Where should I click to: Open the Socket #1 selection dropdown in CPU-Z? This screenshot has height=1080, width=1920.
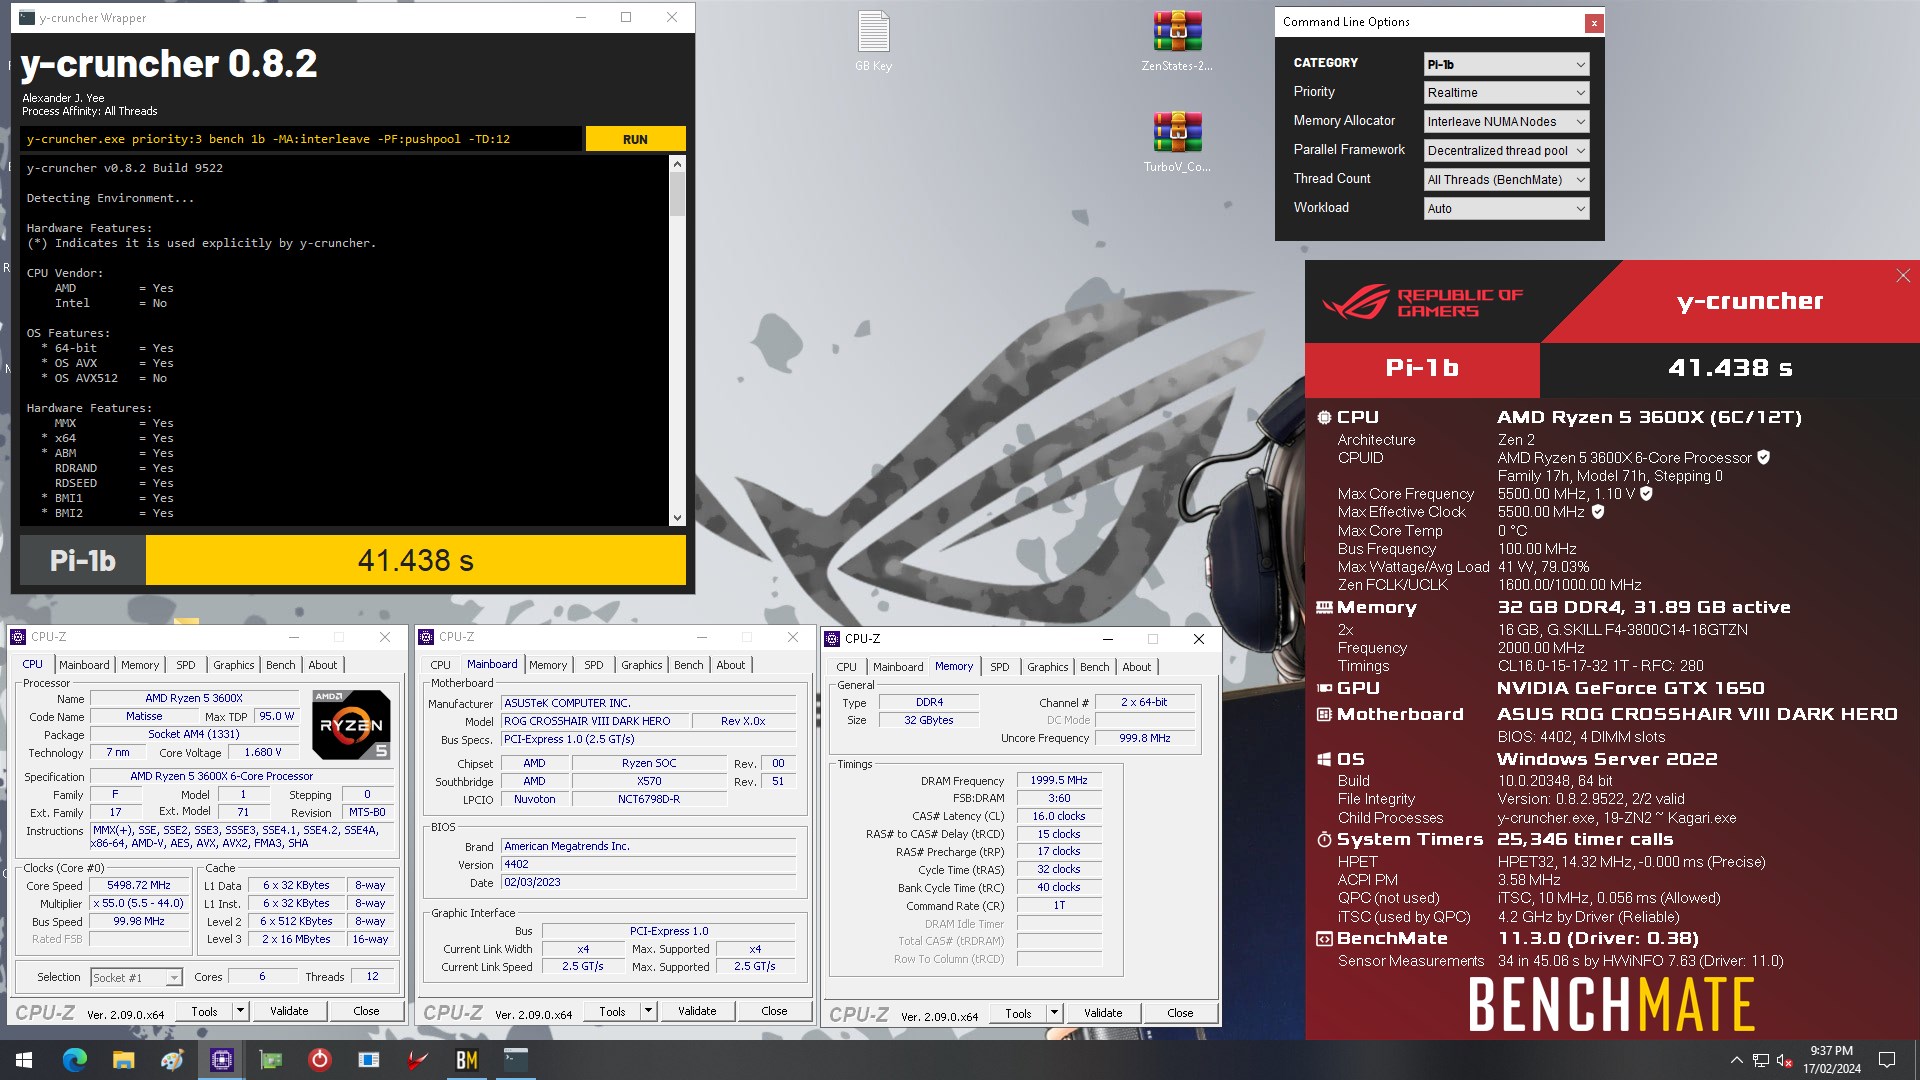[x=136, y=977]
